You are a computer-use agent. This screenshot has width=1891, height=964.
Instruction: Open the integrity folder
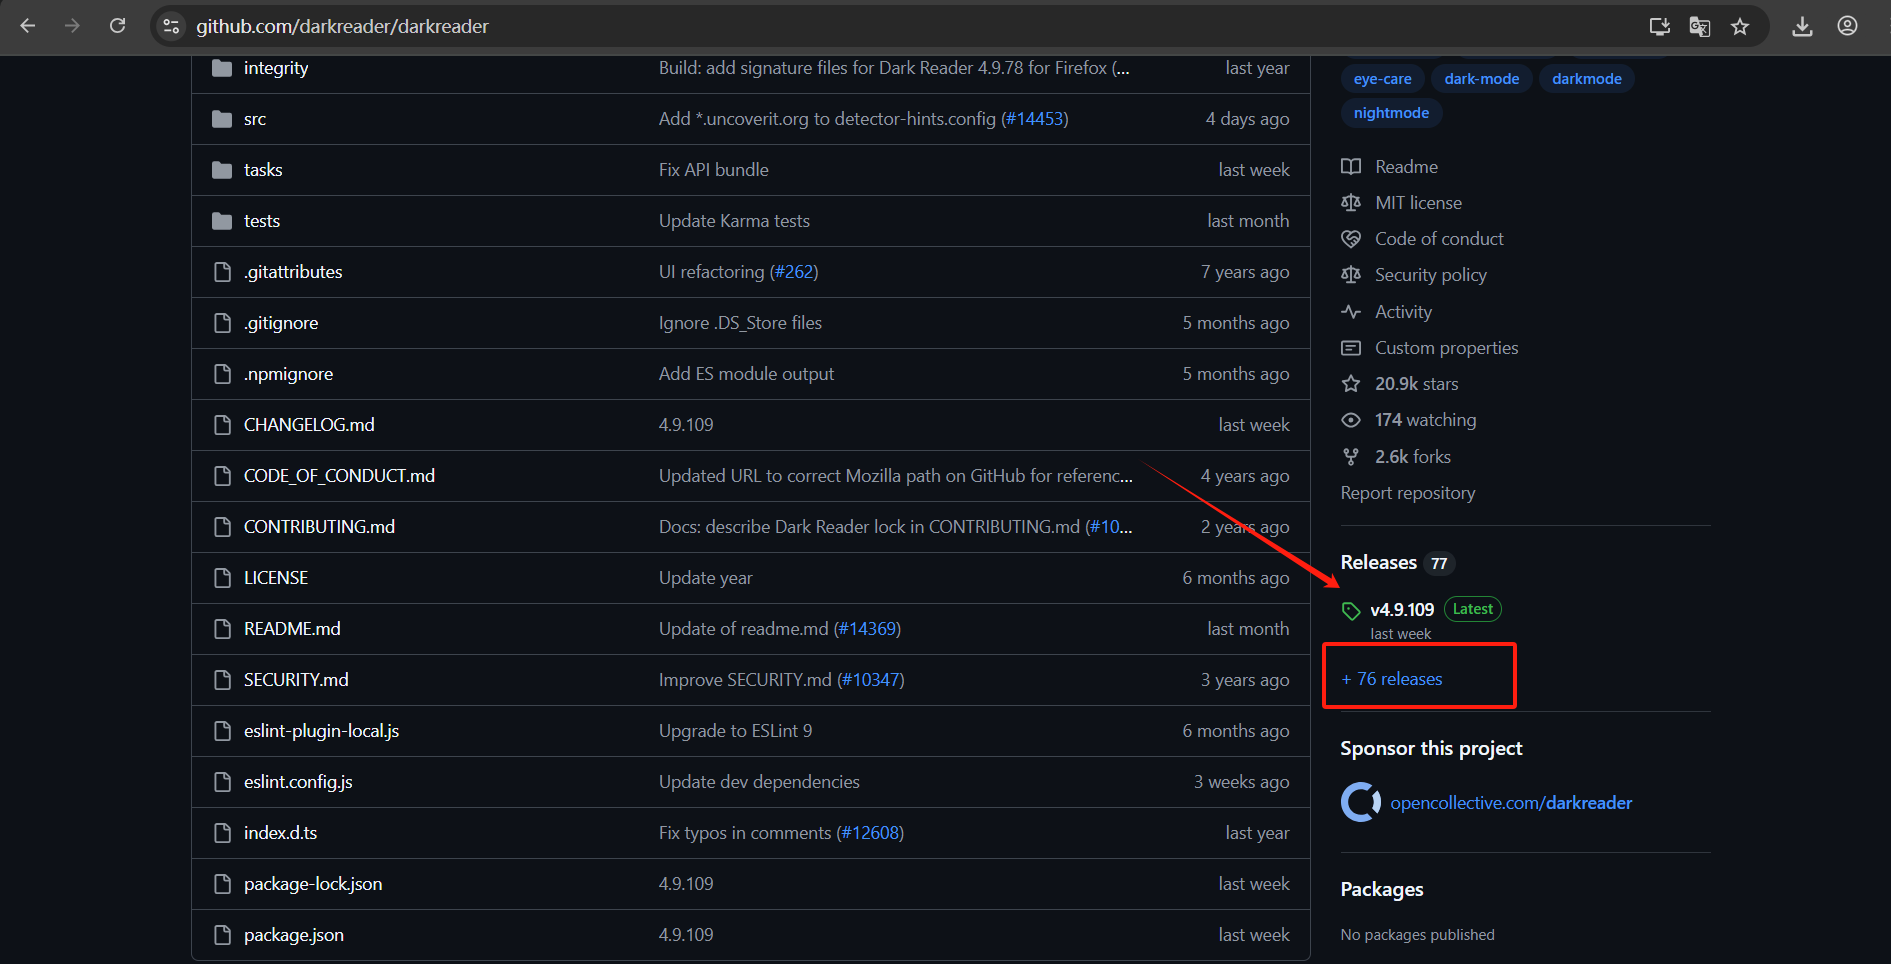[276, 68]
